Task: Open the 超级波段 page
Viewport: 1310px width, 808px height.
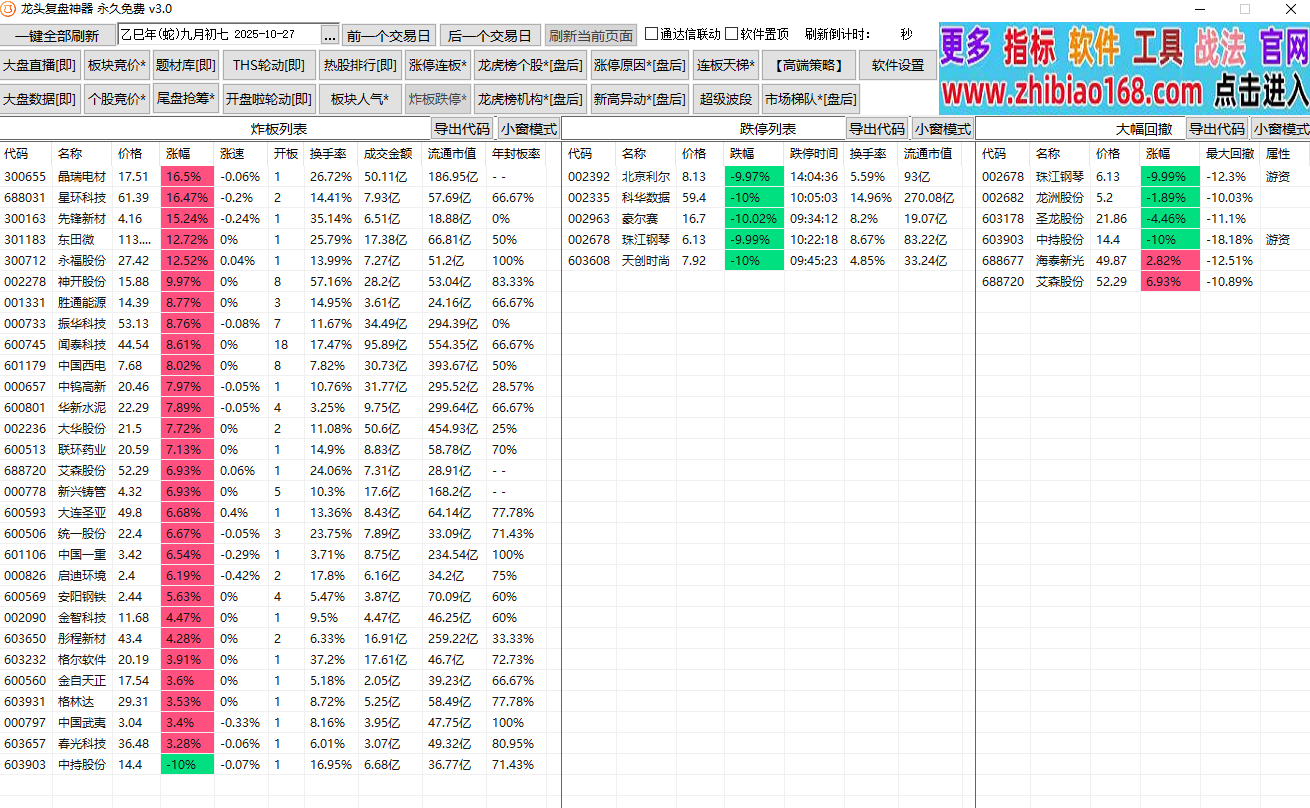Action: [x=727, y=99]
